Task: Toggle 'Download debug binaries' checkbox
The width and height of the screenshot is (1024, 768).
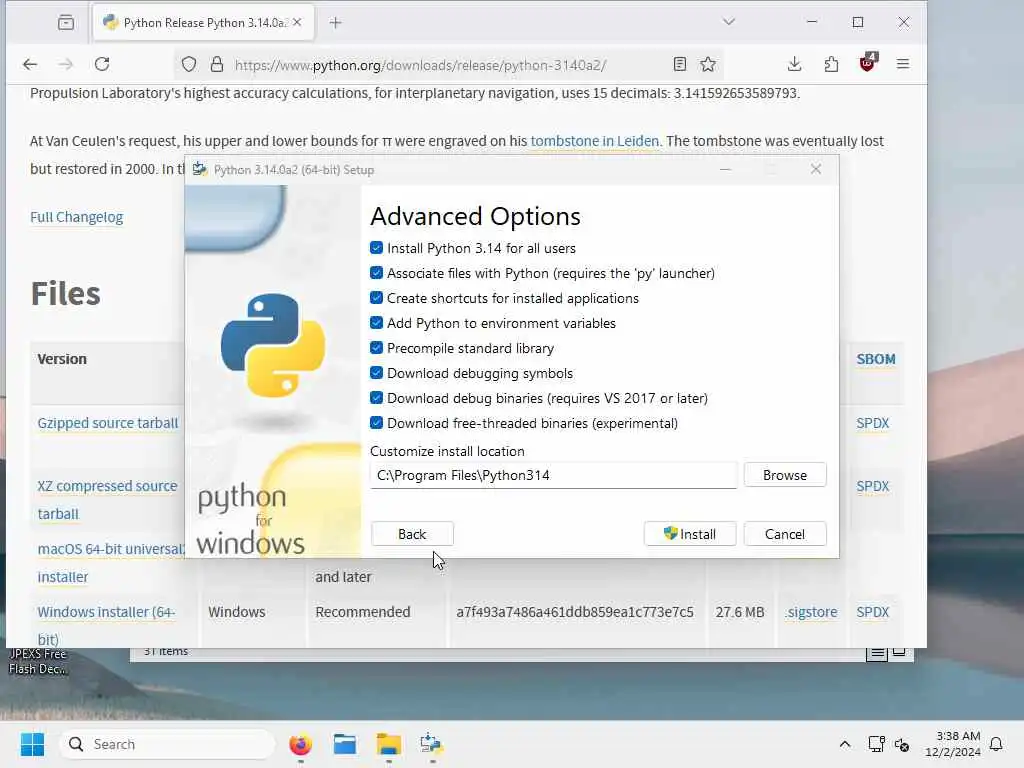Action: coord(376,398)
